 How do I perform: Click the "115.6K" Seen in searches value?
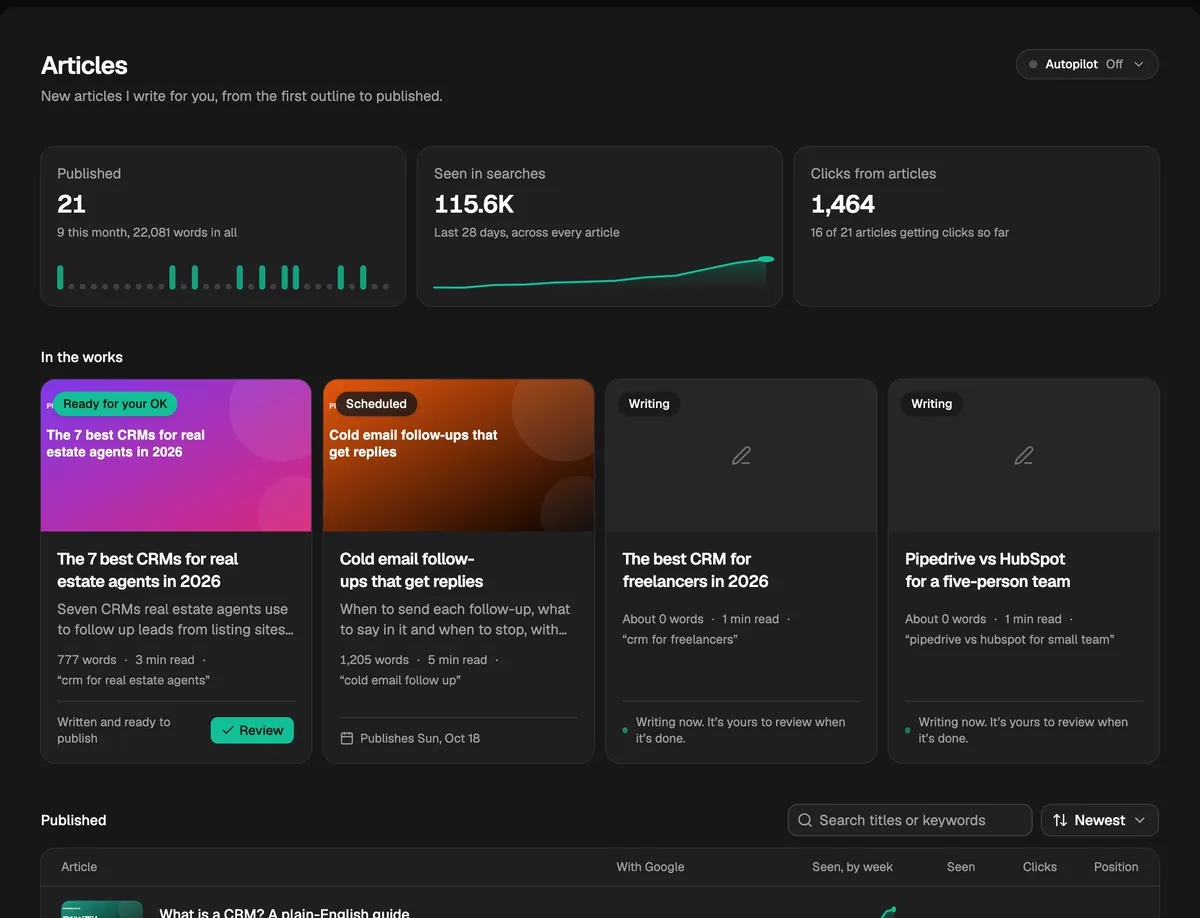[x=474, y=204]
